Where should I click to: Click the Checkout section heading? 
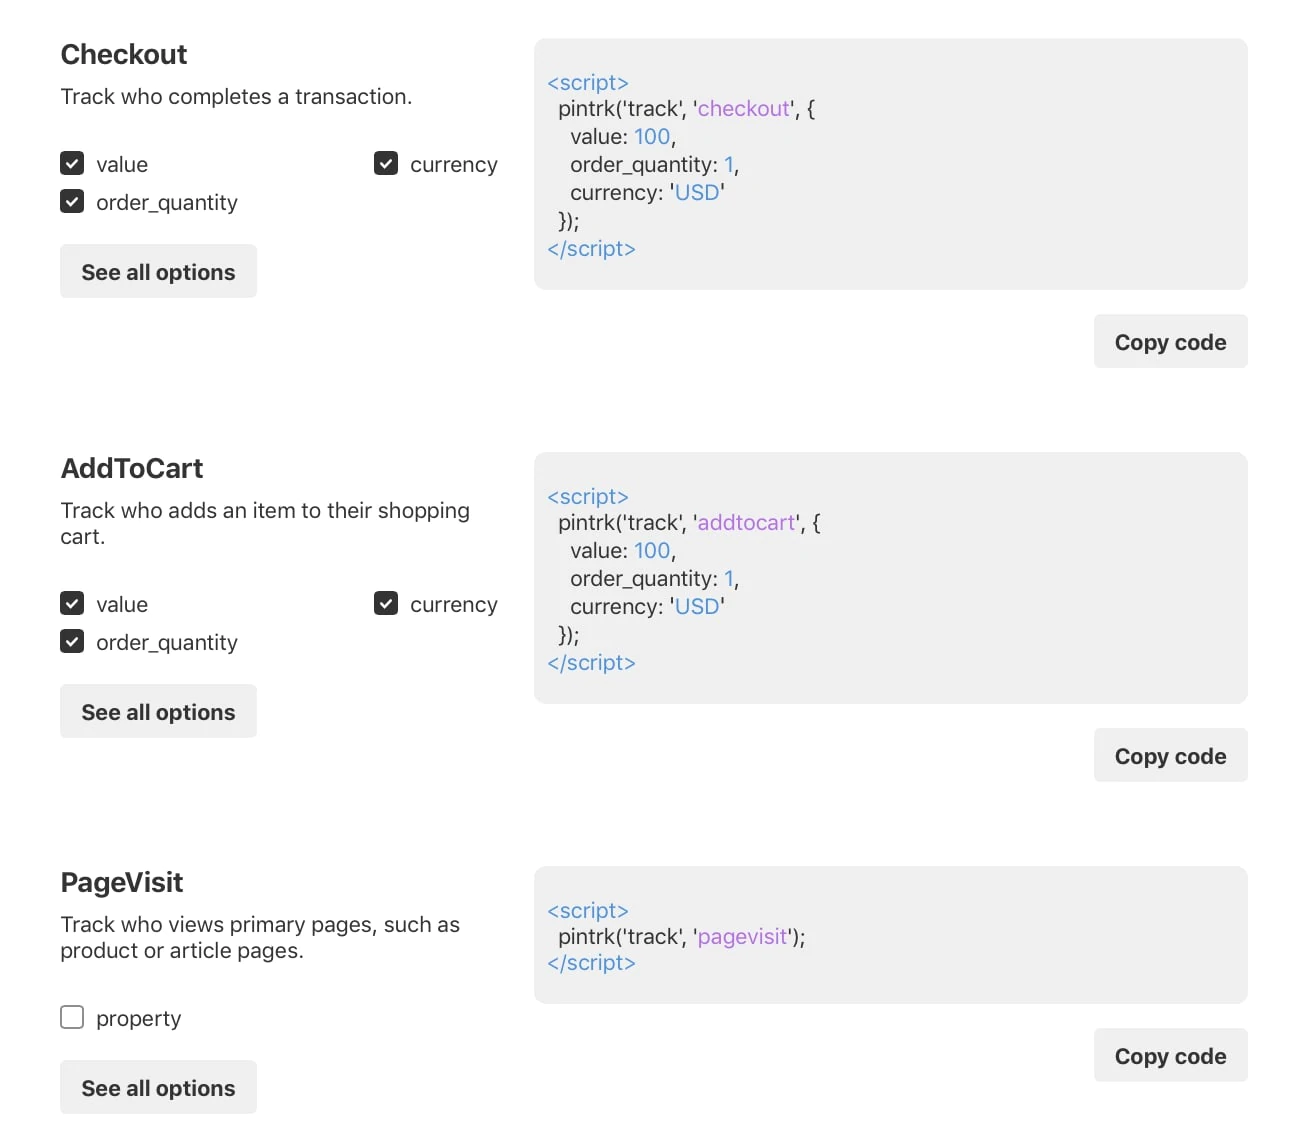124,54
